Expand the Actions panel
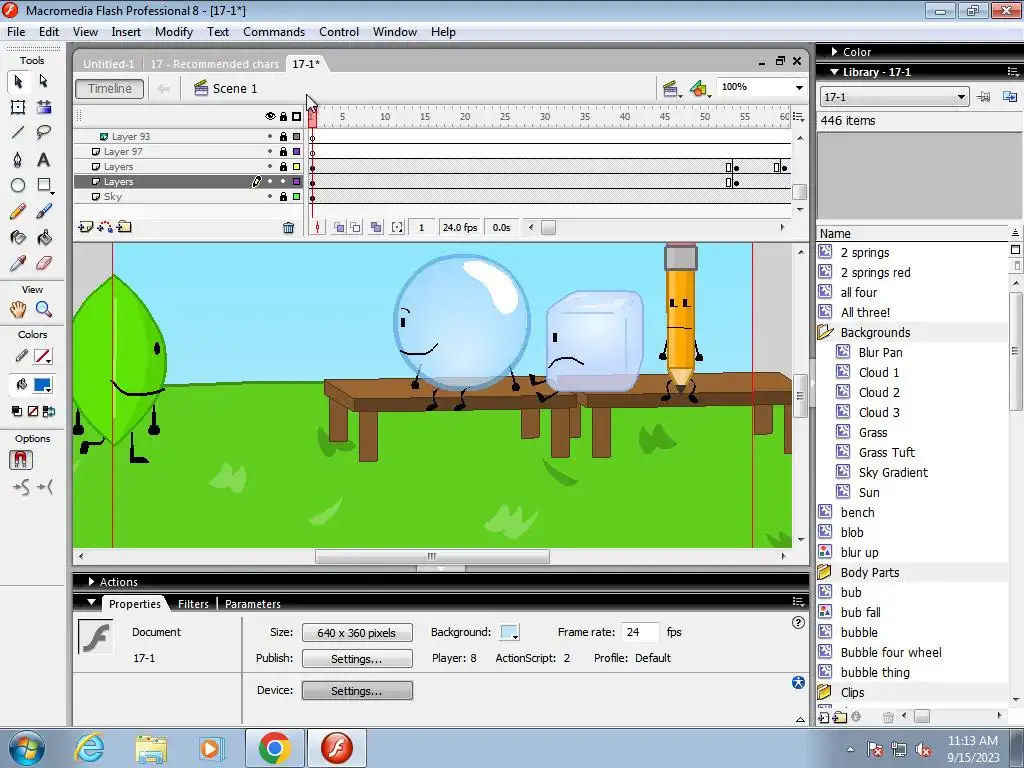Viewport: 1024px width, 768px height. (x=91, y=581)
